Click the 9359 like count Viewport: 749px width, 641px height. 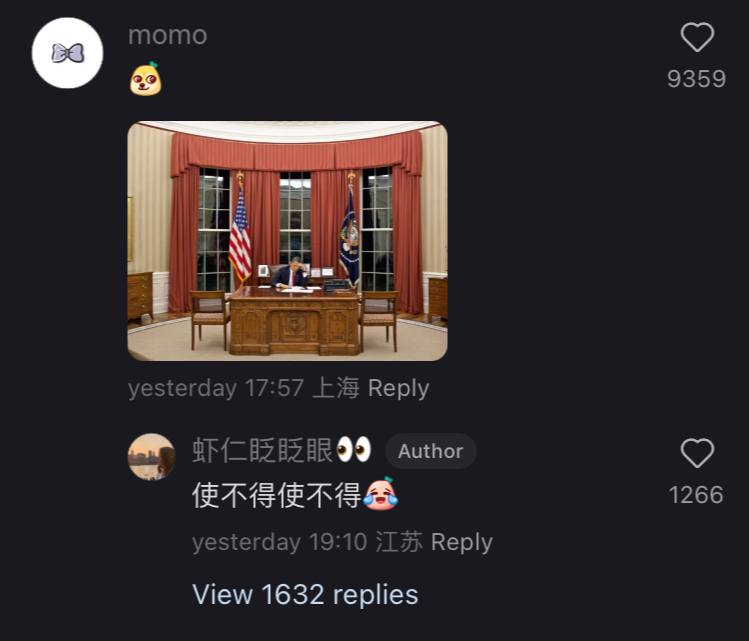point(696,79)
